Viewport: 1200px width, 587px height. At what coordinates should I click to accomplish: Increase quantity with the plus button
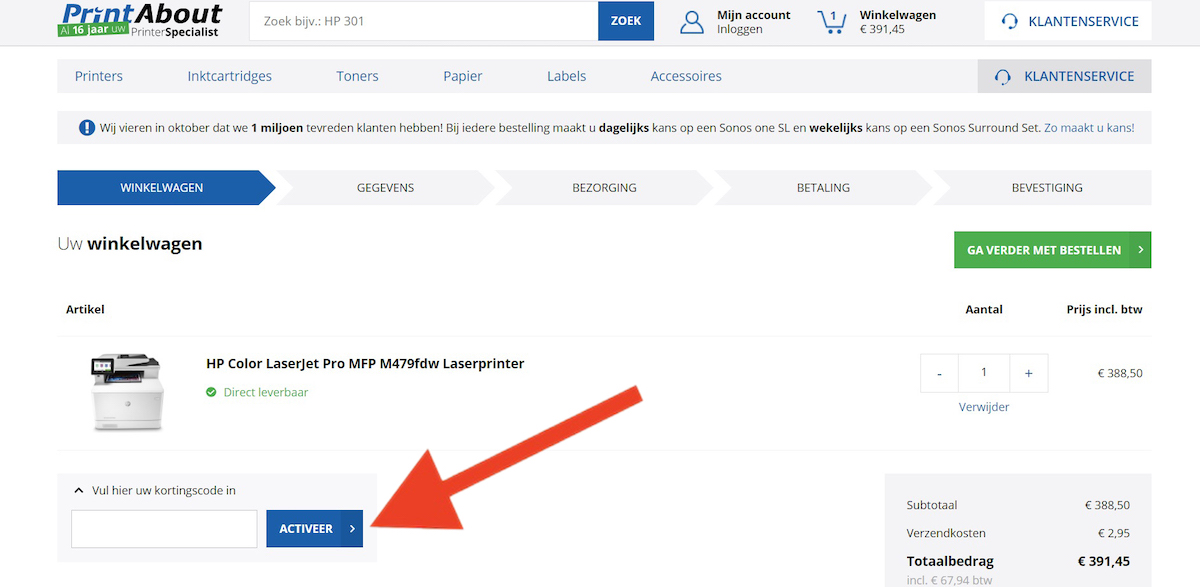pyautogui.click(x=1029, y=373)
